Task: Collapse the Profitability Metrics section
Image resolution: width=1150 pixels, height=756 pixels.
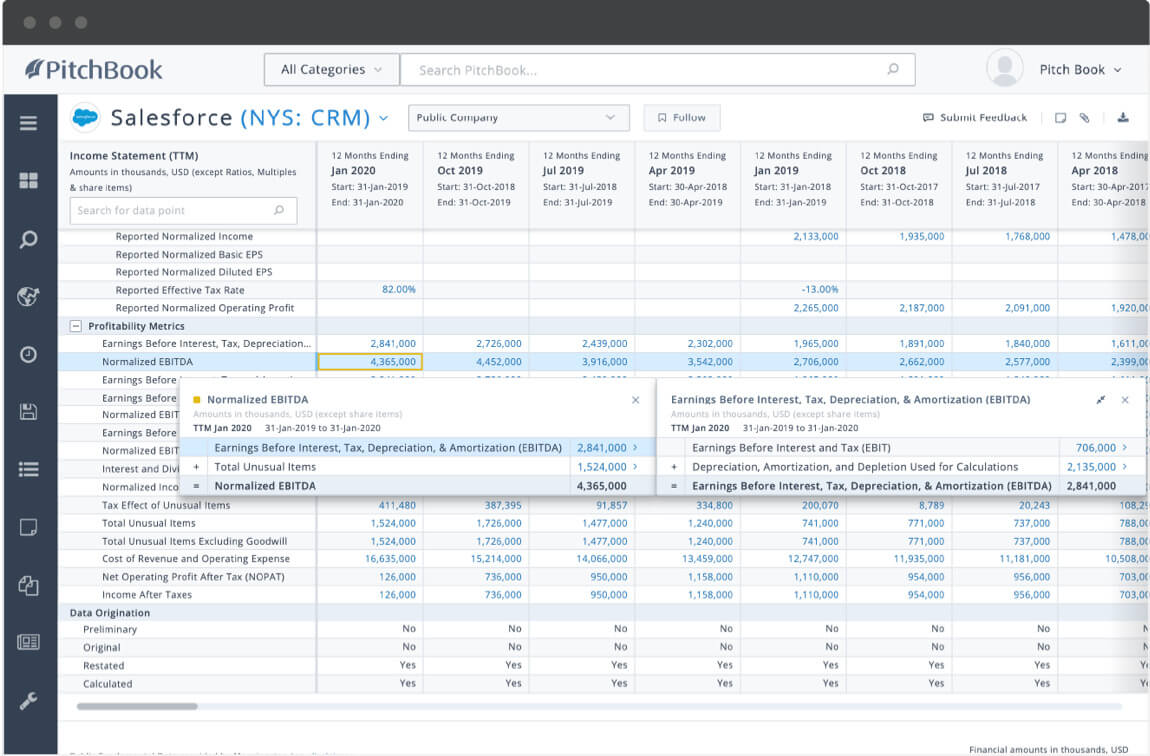Action: pos(77,325)
